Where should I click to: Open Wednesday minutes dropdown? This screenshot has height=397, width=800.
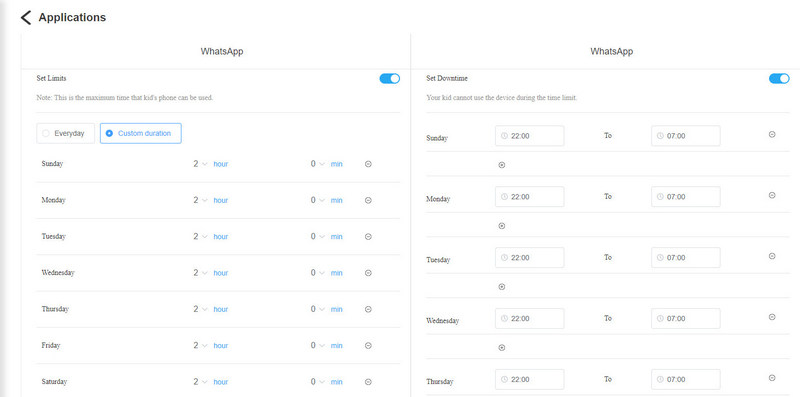tap(317, 273)
